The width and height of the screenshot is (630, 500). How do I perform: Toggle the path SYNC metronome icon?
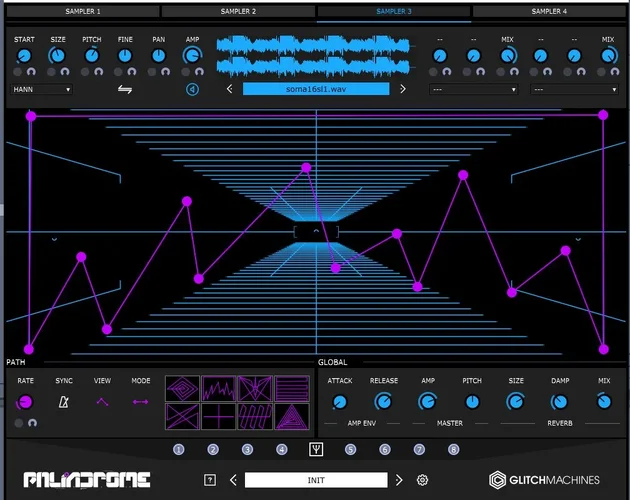[x=63, y=402]
